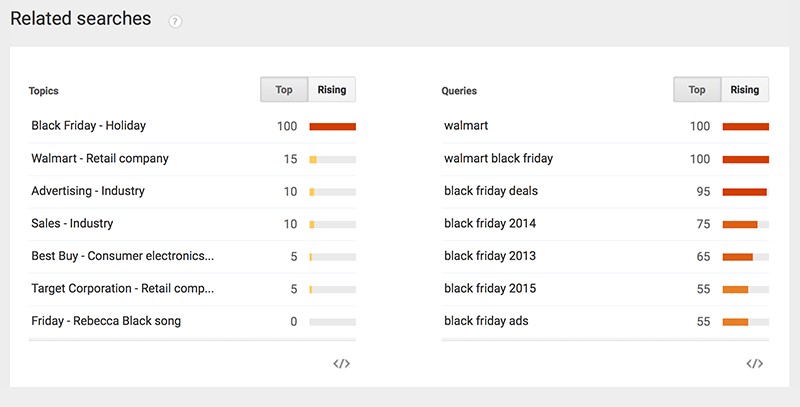Click embed code icon under Topics list

coord(341,364)
